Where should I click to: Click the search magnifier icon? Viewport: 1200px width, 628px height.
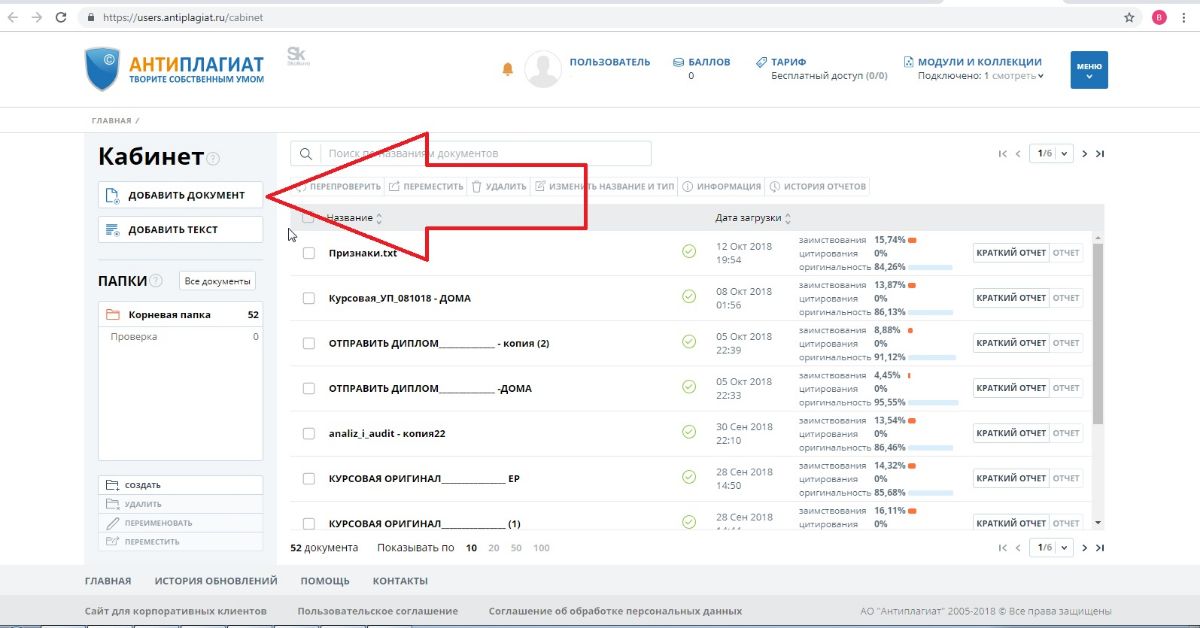click(305, 154)
